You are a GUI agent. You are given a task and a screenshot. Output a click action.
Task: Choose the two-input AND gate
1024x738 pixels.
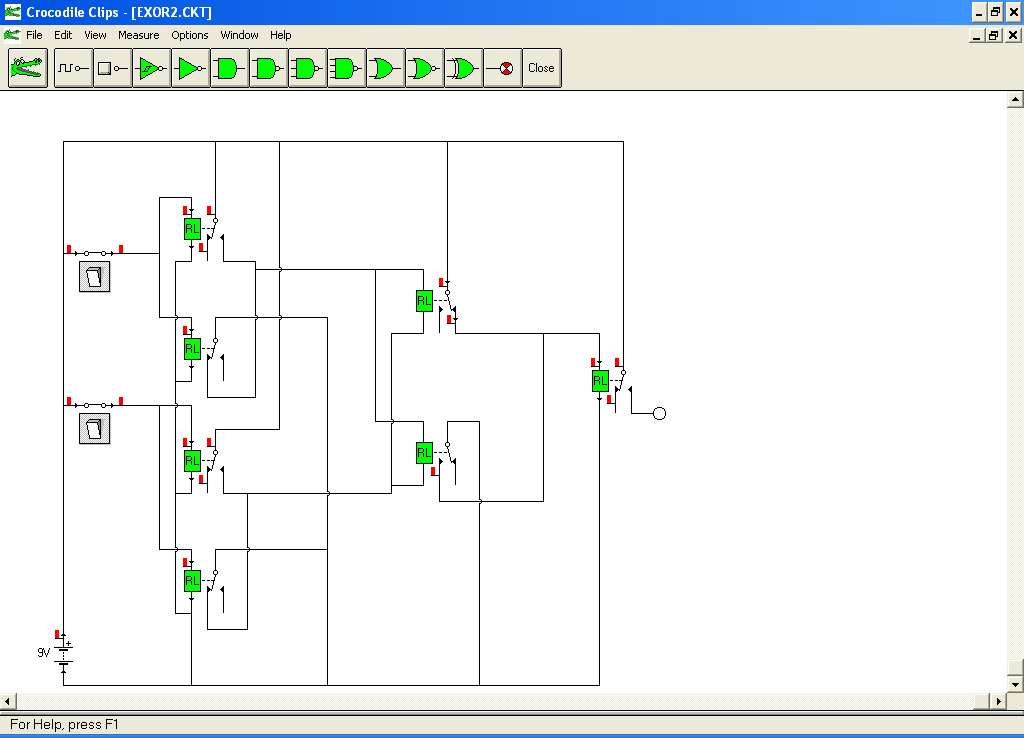(x=229, y=68)
